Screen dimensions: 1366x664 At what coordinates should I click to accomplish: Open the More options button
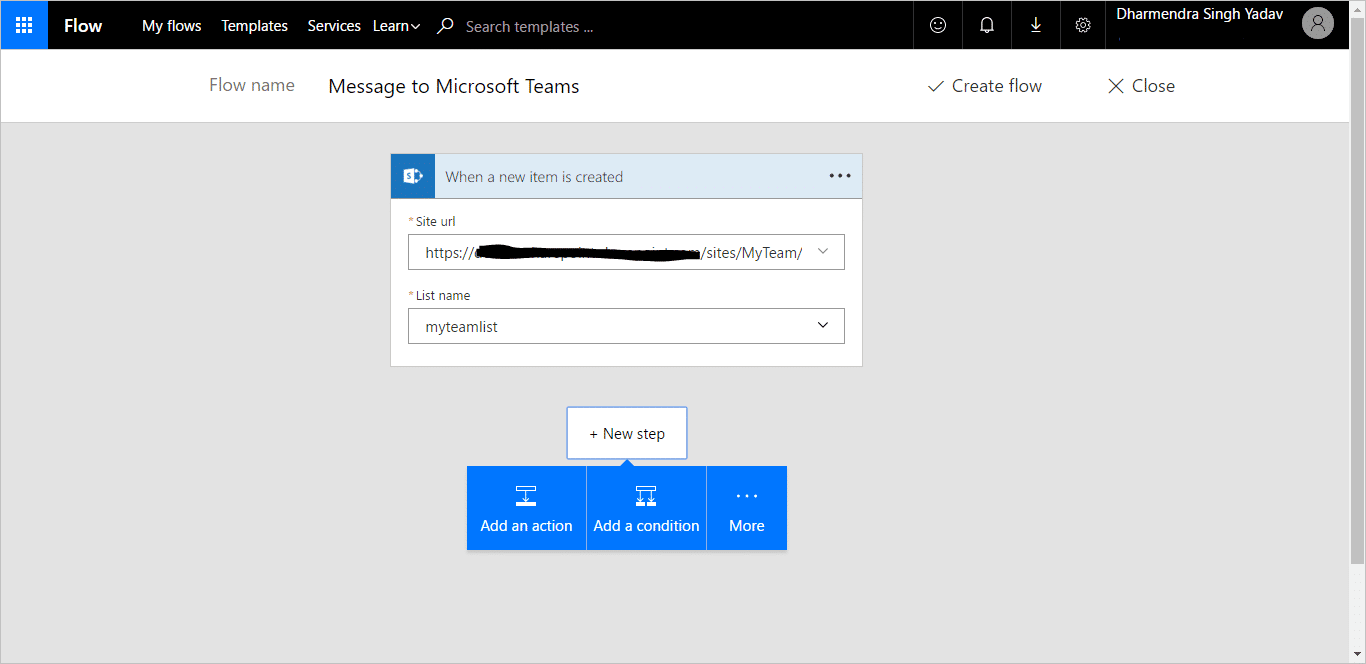click(x=747, y=508)
